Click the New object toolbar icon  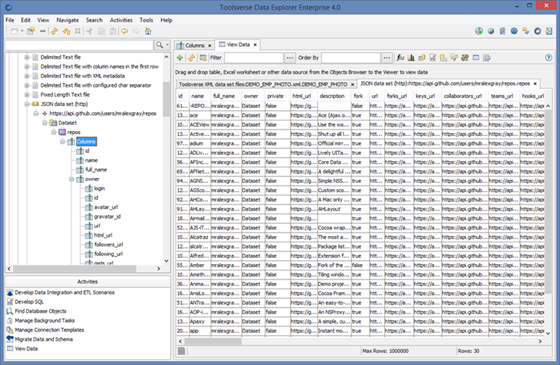point(14,31)
